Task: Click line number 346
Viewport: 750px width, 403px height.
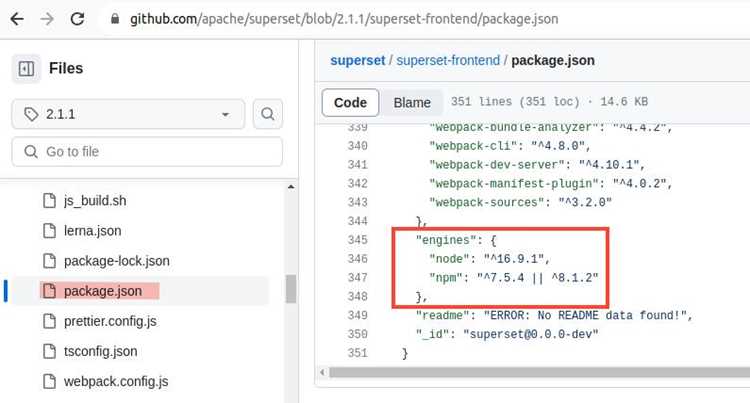Action: pos(357,259)
